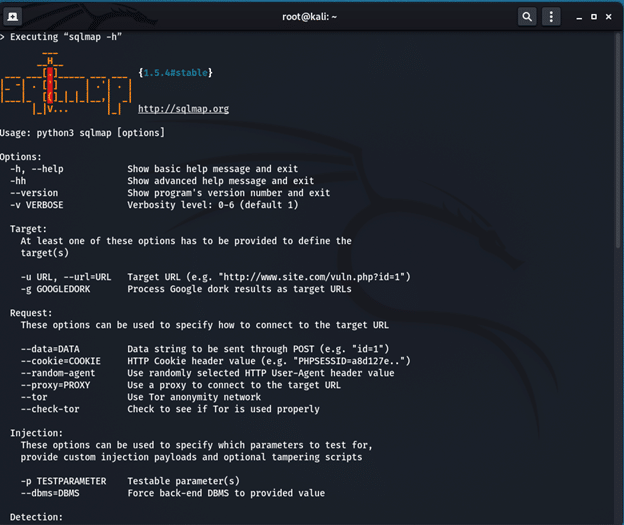Open the http://sqlmap.org link
This screenshot has height=525, width=624.
click(x=183, y=109)
